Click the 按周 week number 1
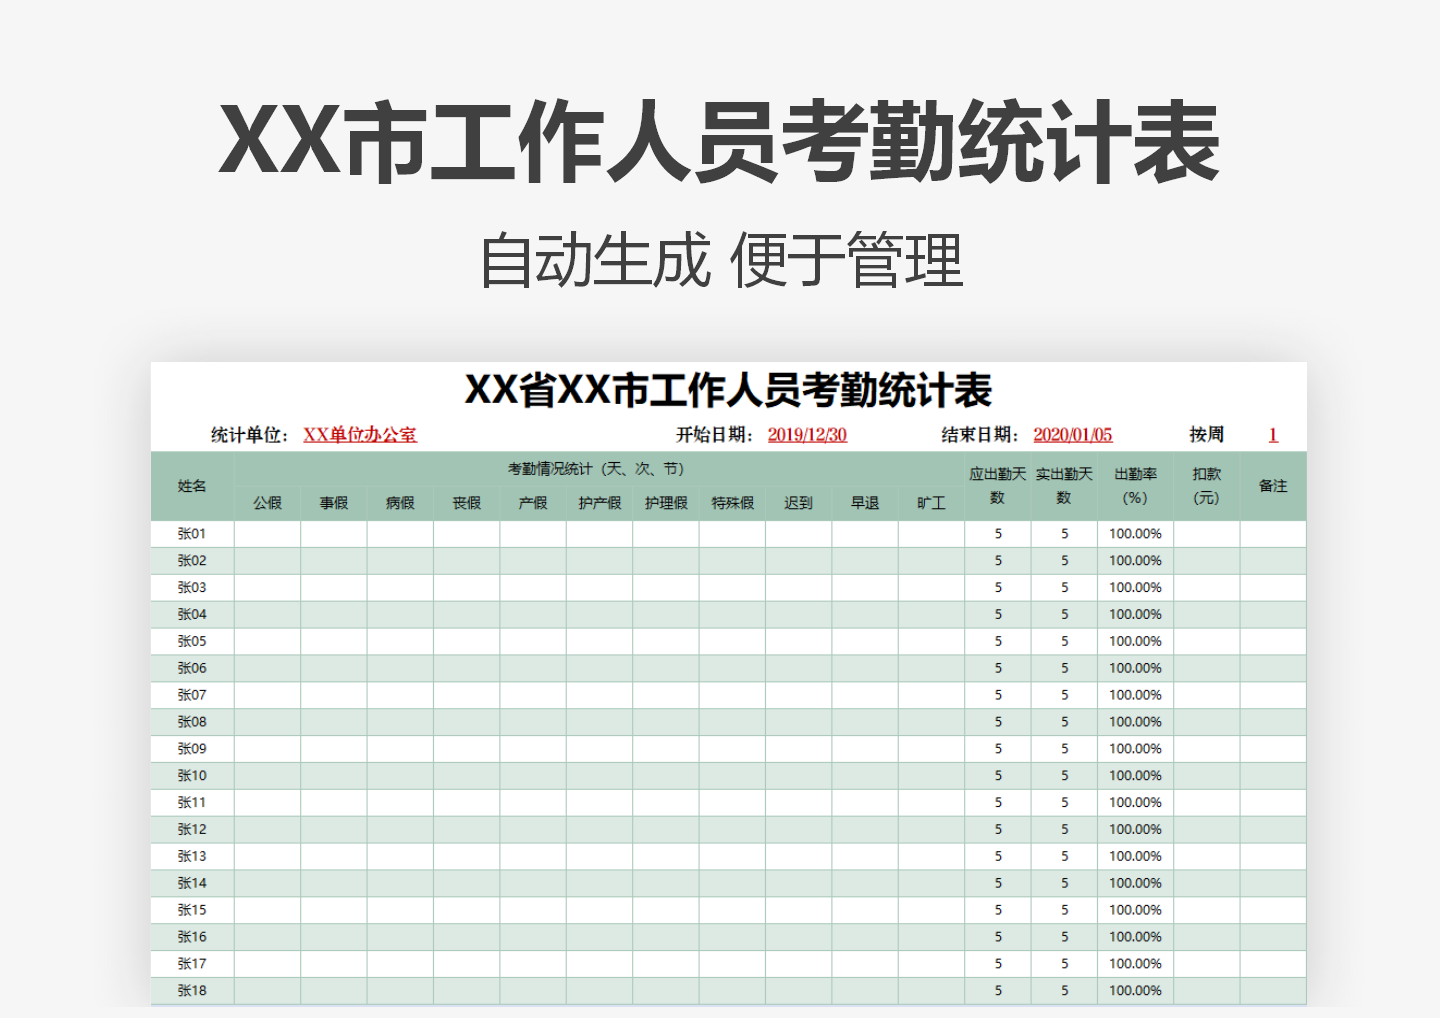Viewport: 1440px width, 1018px height. 1273,434
